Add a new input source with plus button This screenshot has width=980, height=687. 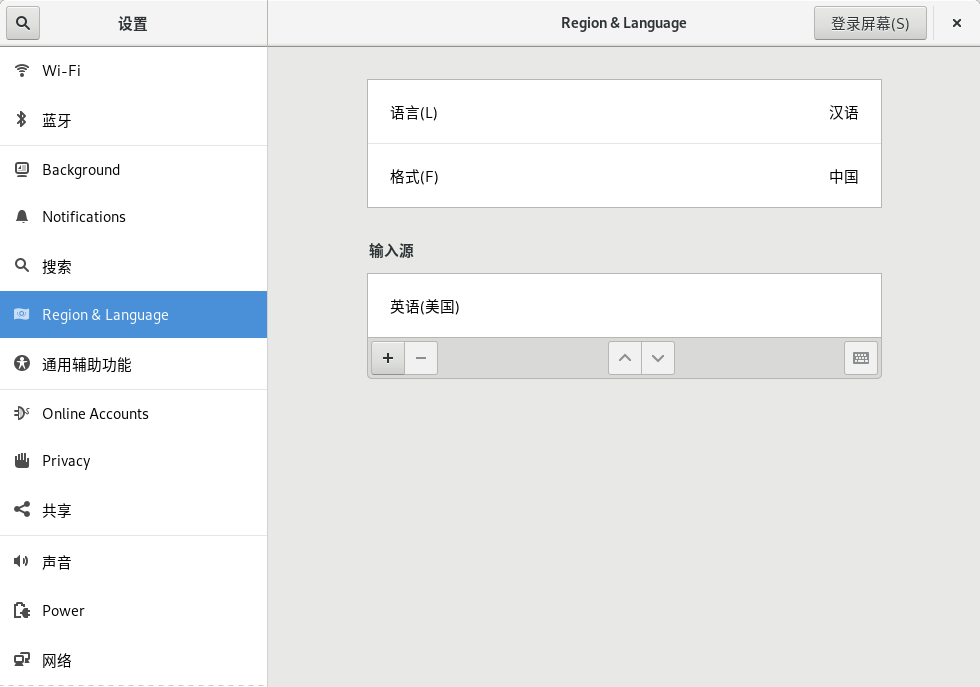[388, 358]
